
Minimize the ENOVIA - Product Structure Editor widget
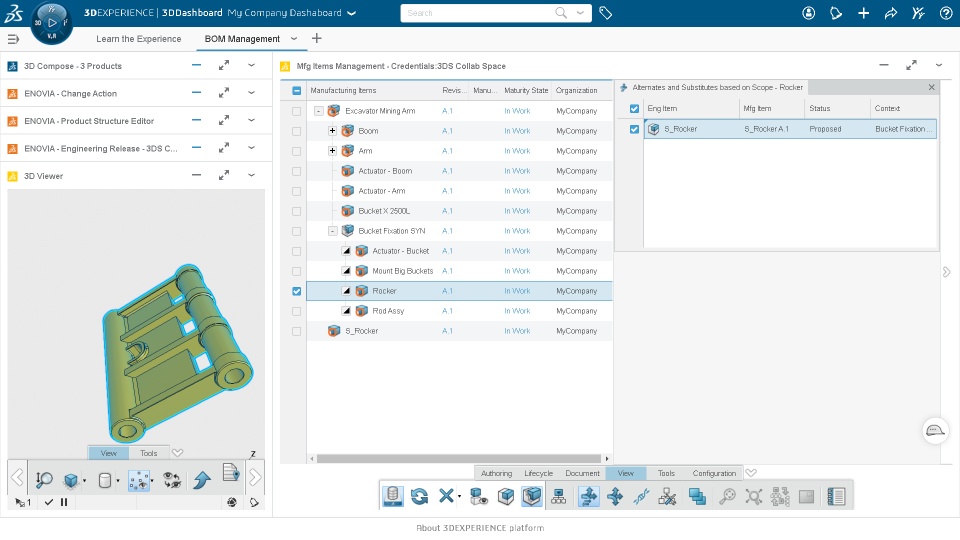(196, 120)
